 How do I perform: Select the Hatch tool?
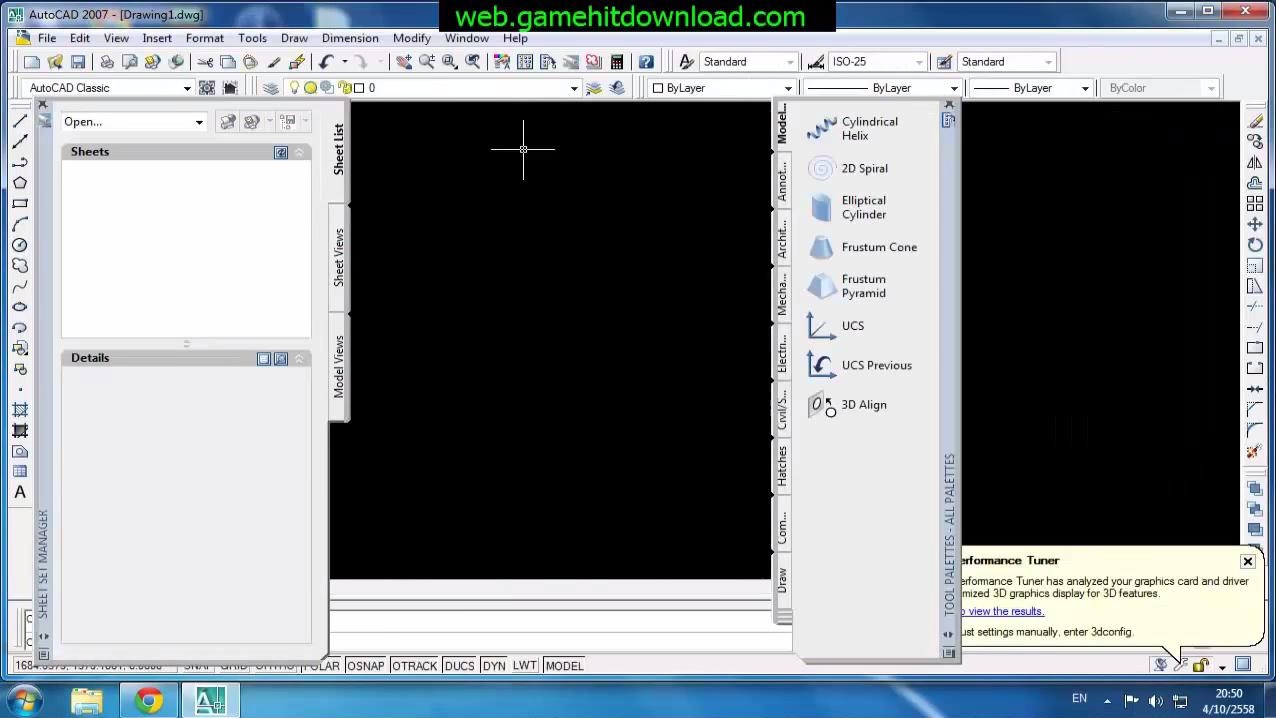coord(20,410)
